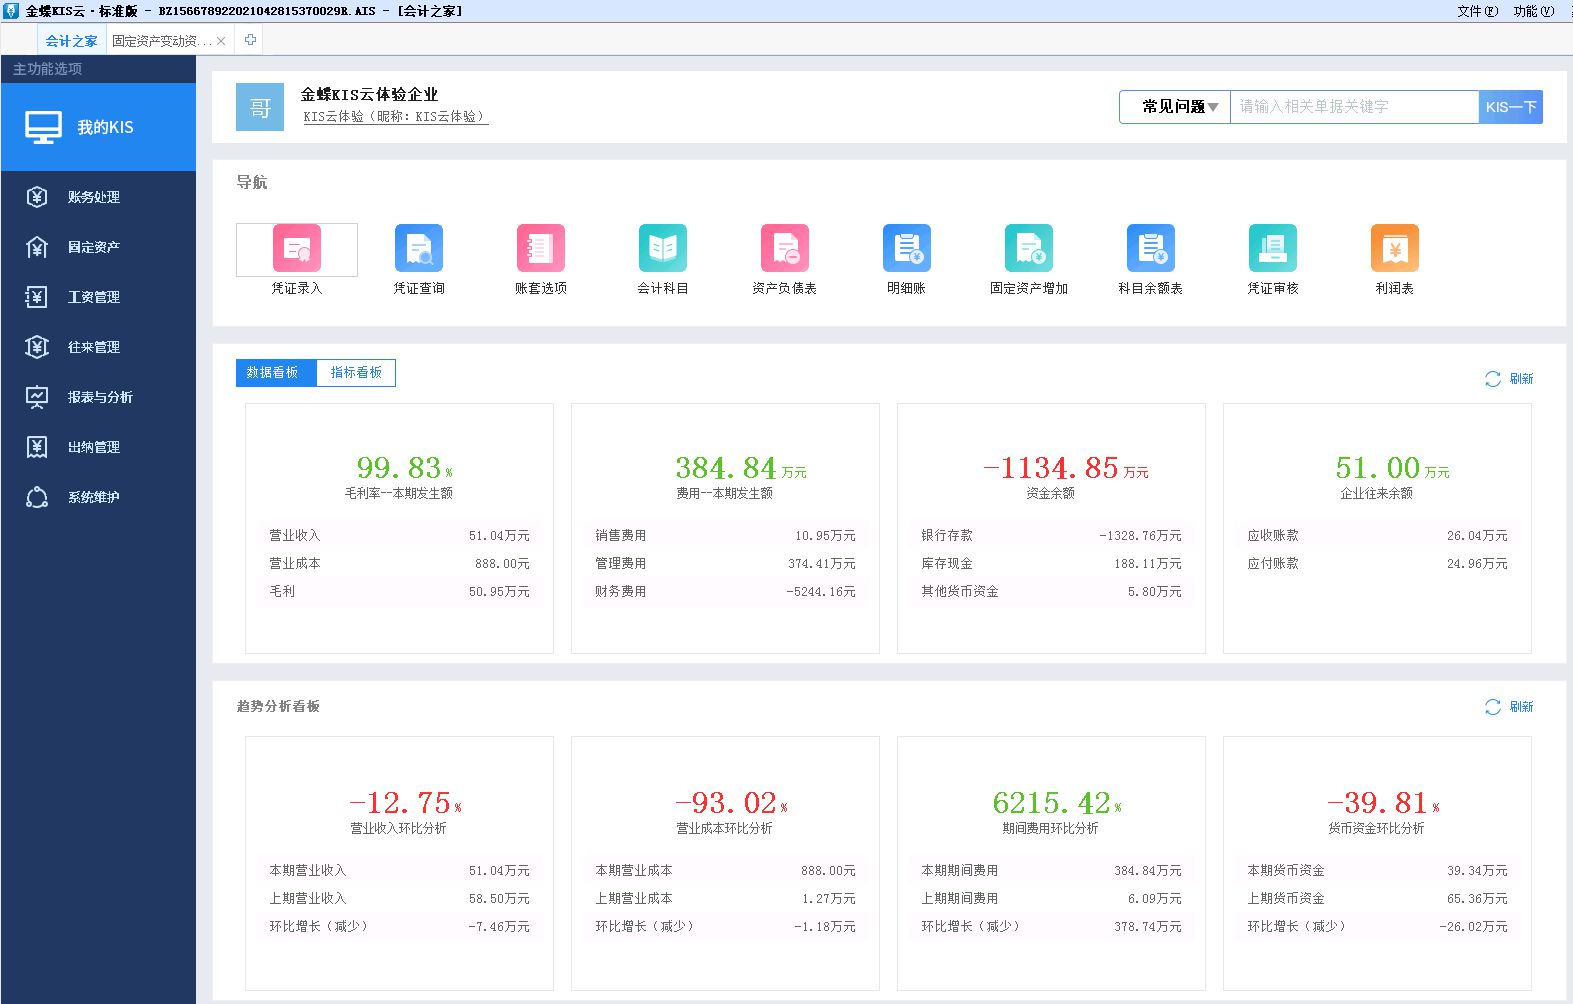
Task: Open 凭证审核 voucher audit icon
Action: click(1273, 248)
